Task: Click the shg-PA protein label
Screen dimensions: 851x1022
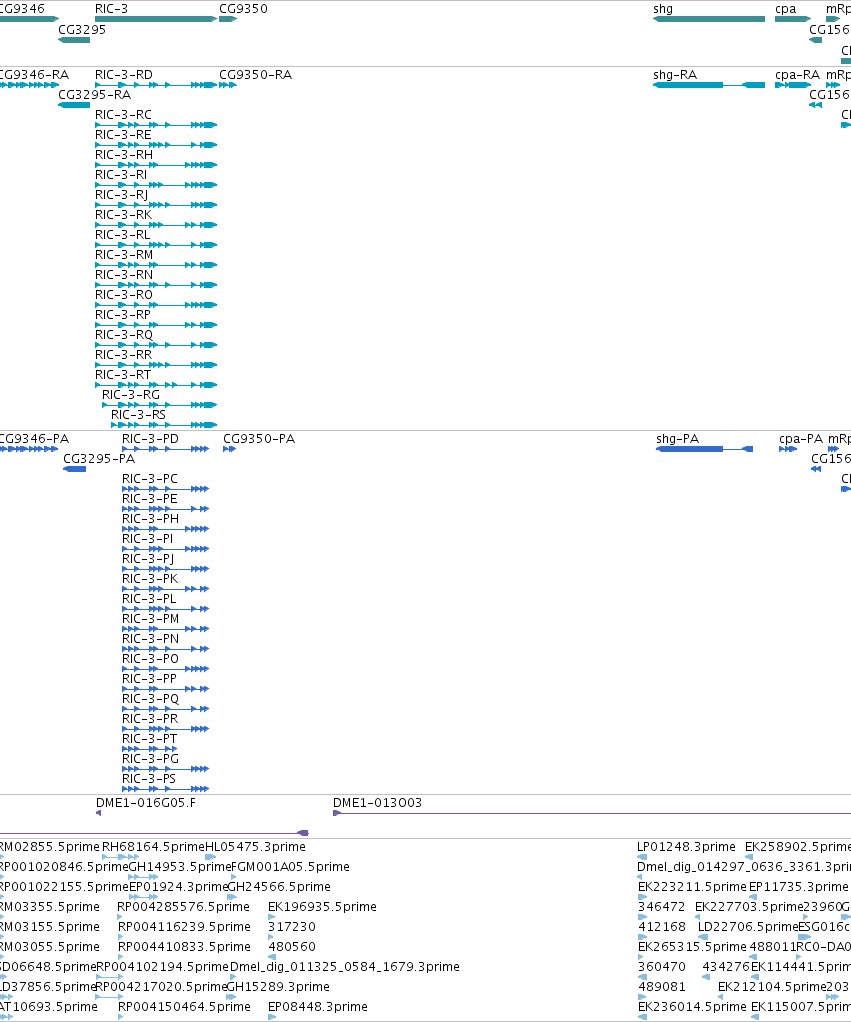Action: 678,439
